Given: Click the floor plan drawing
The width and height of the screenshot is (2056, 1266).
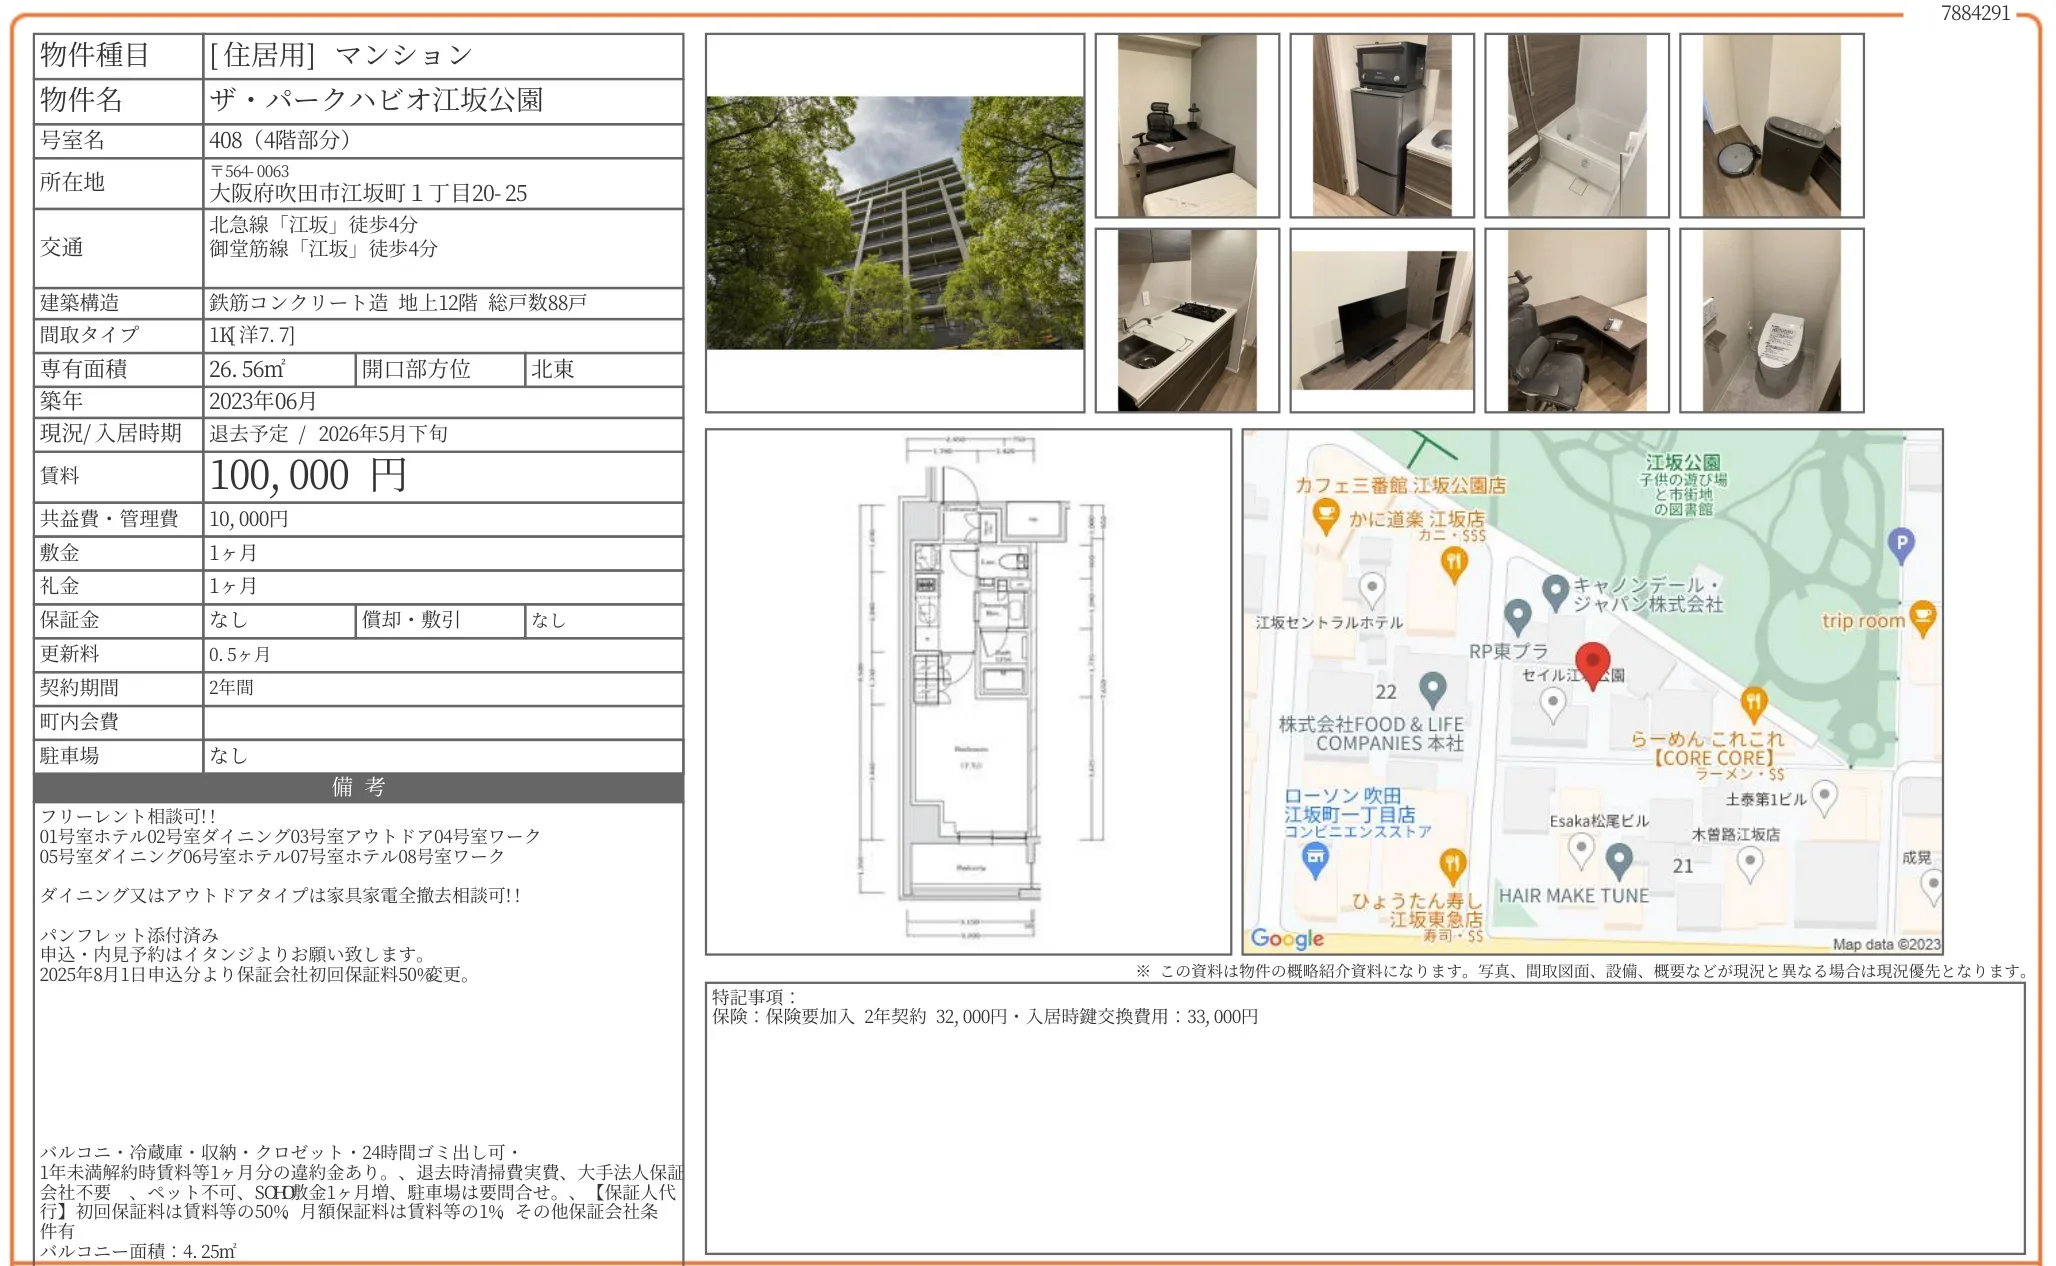Looking at the screenshot, I should [967, 690].
